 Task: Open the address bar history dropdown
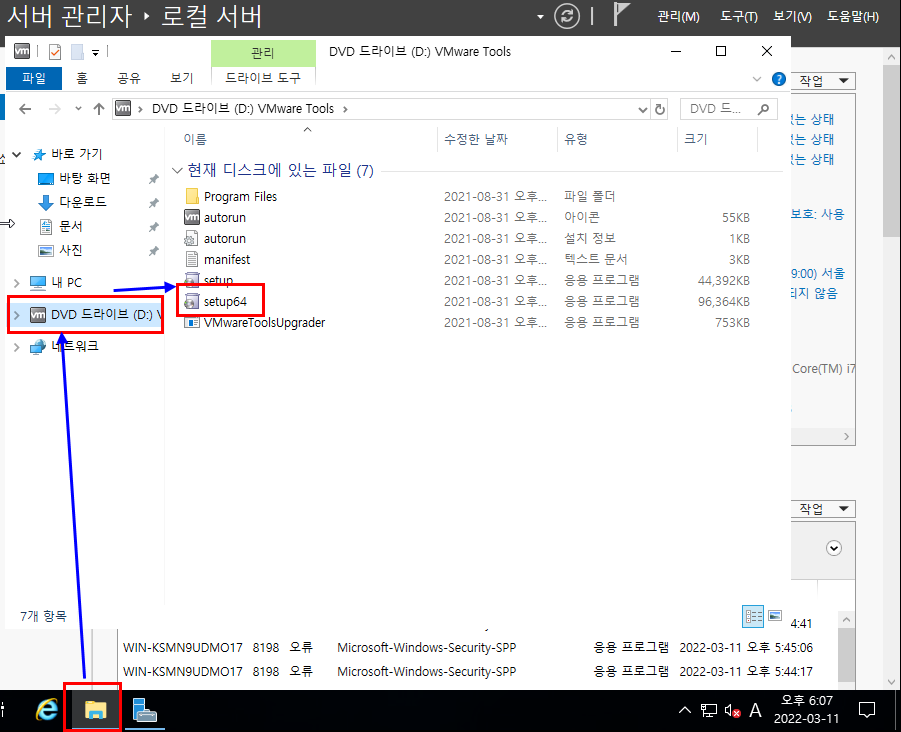point(642,109)
